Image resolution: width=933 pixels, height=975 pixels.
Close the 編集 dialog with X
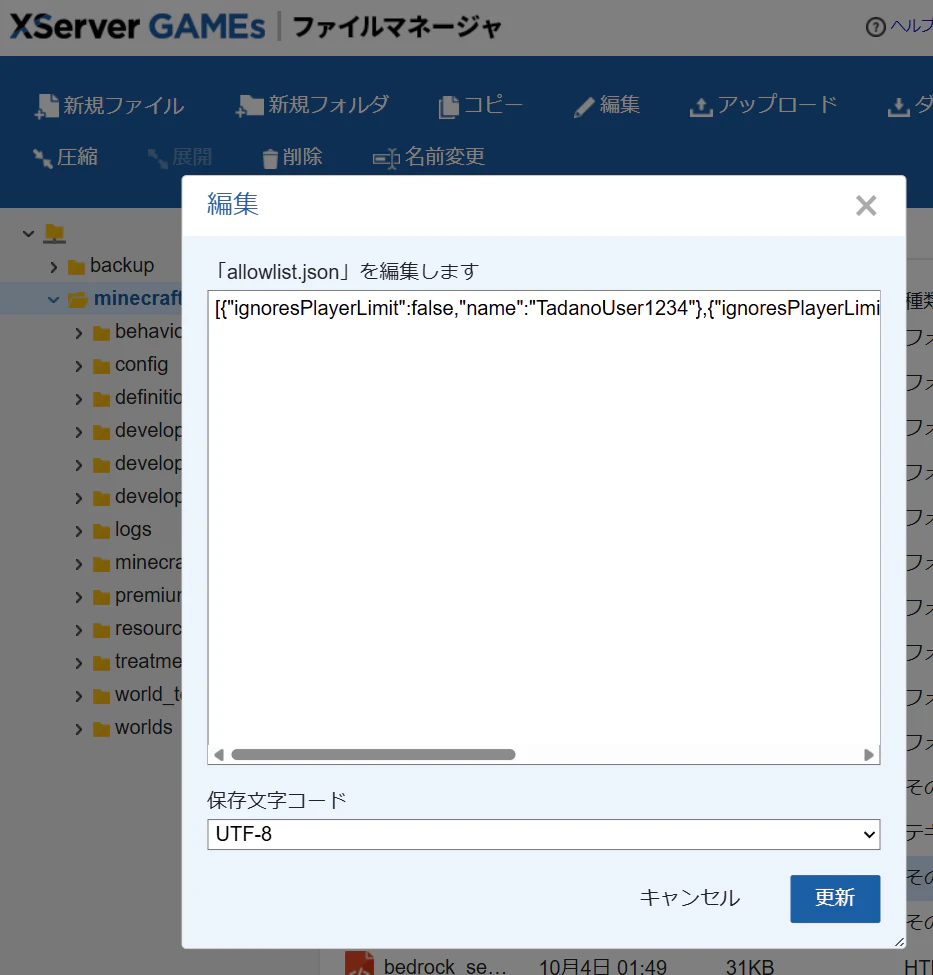866,205
